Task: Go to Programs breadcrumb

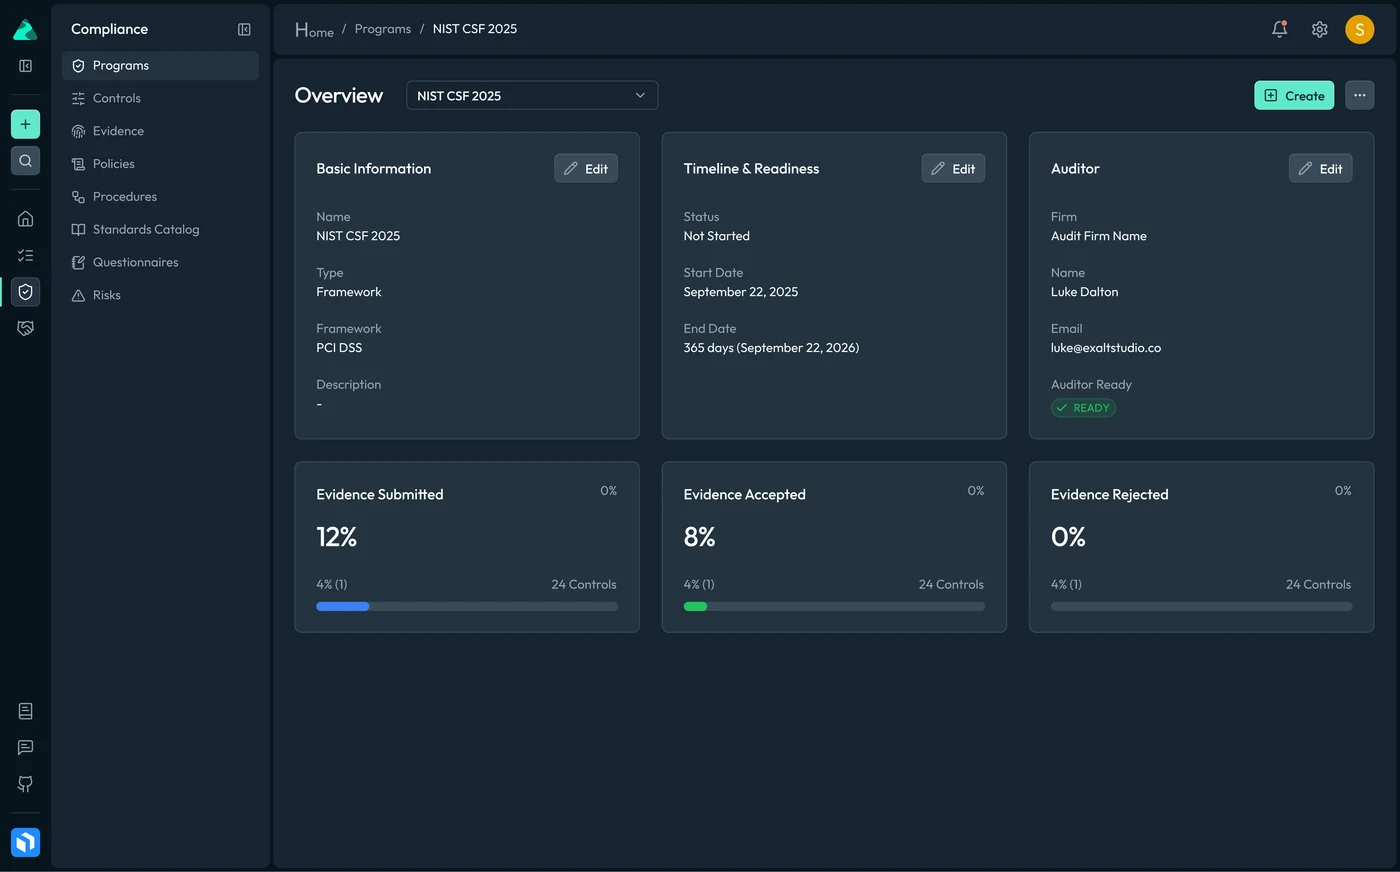Action: click(383, 29)
